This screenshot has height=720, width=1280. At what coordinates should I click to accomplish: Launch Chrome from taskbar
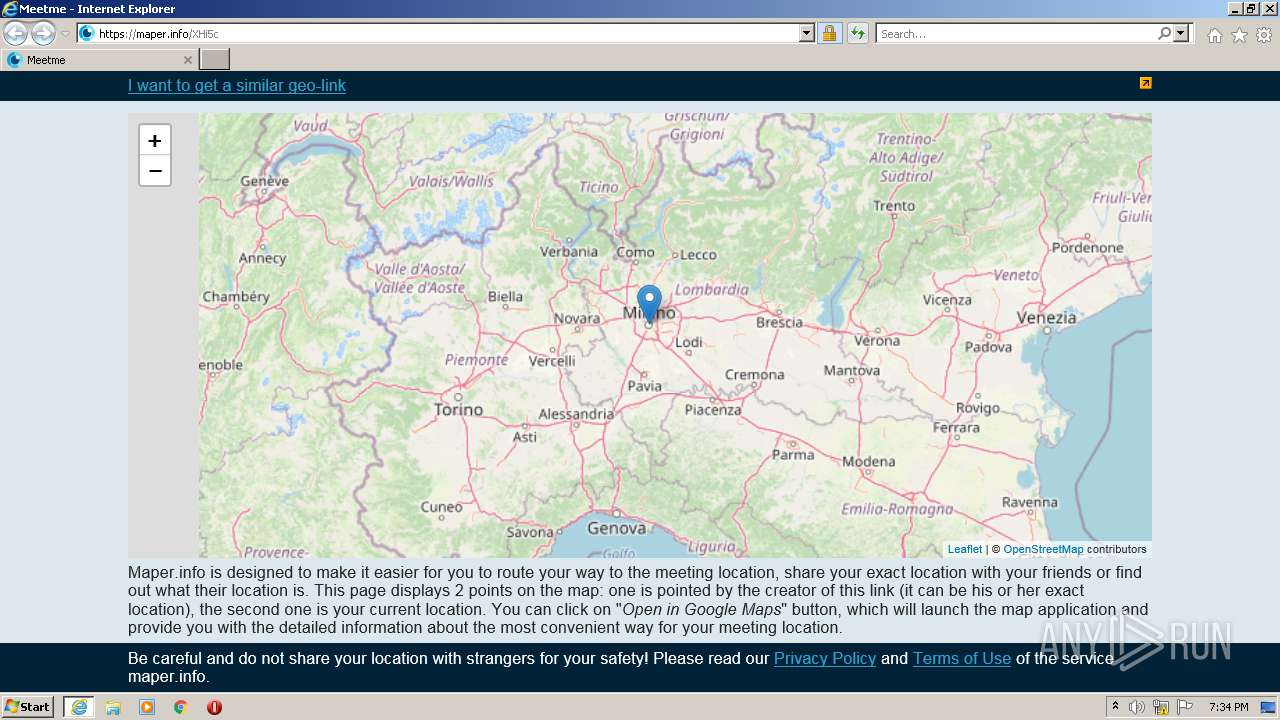point(181,707)
